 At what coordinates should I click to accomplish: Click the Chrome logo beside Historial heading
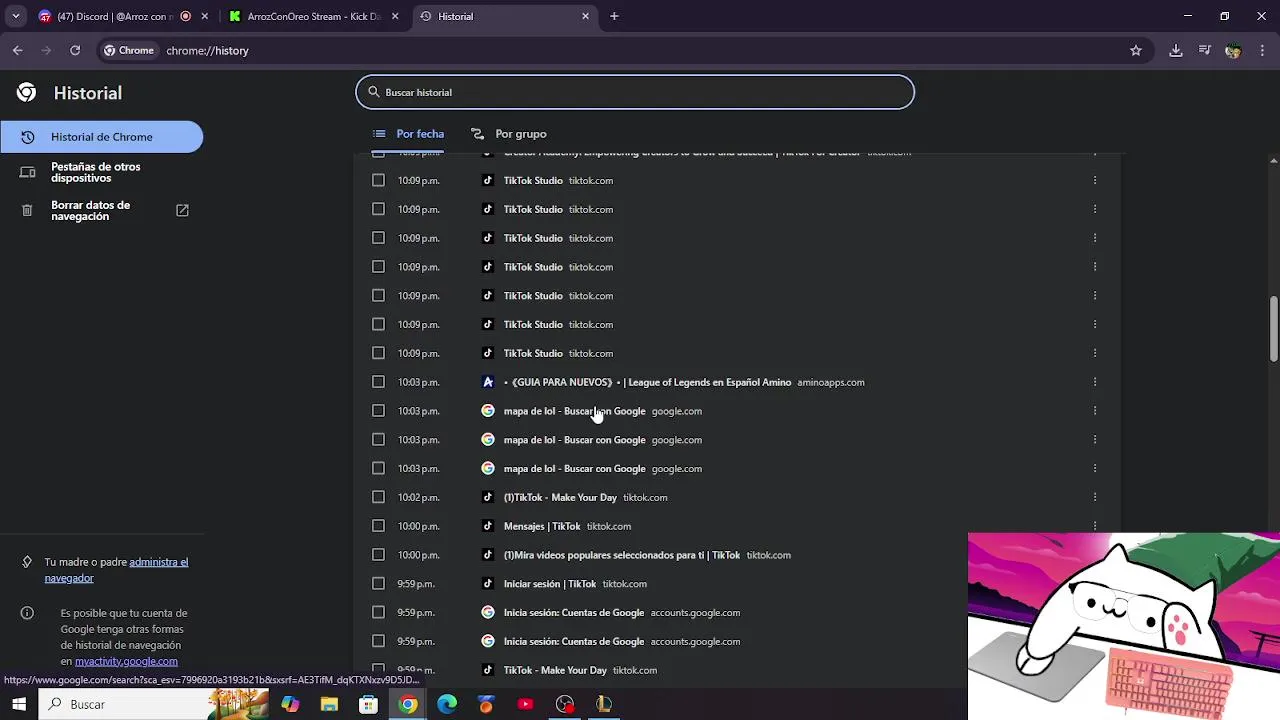[x=27, y=93]
